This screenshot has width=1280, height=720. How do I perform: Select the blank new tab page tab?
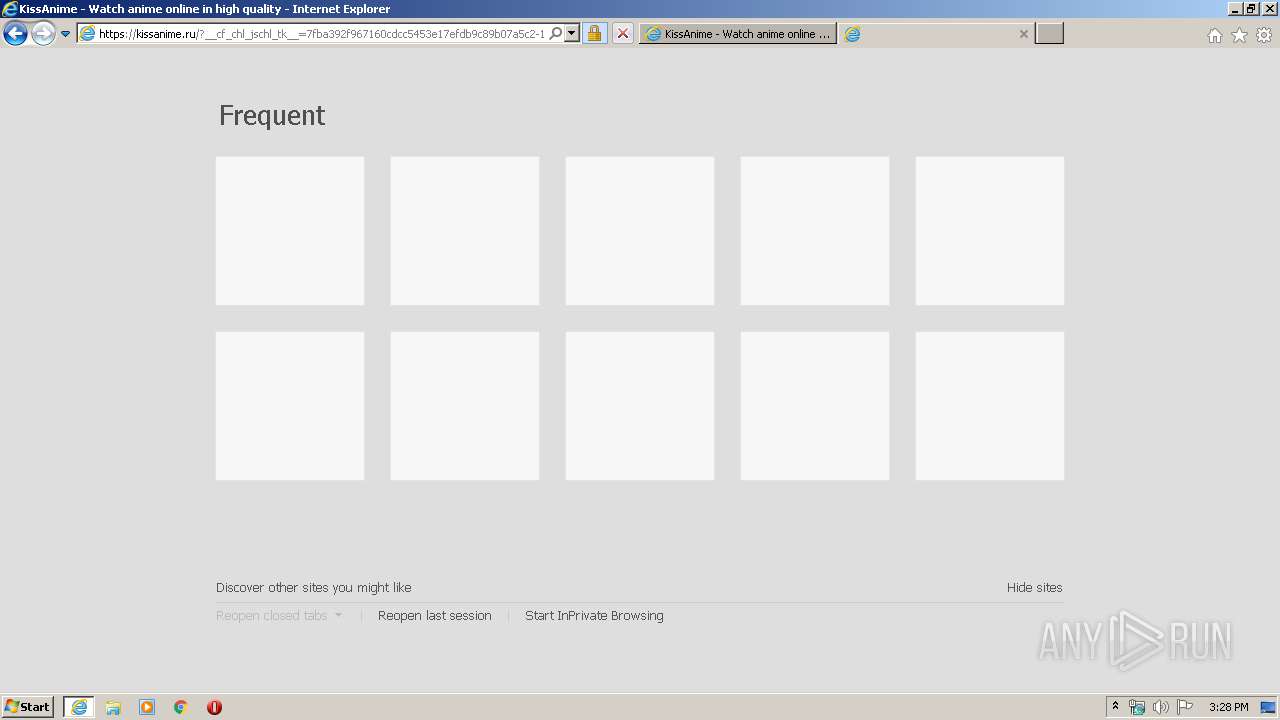[937, 34]
